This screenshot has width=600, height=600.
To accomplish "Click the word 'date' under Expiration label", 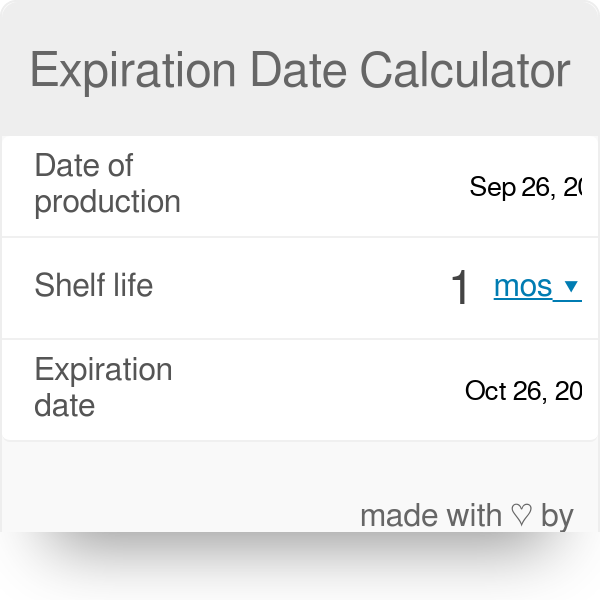I will [65, 406].
